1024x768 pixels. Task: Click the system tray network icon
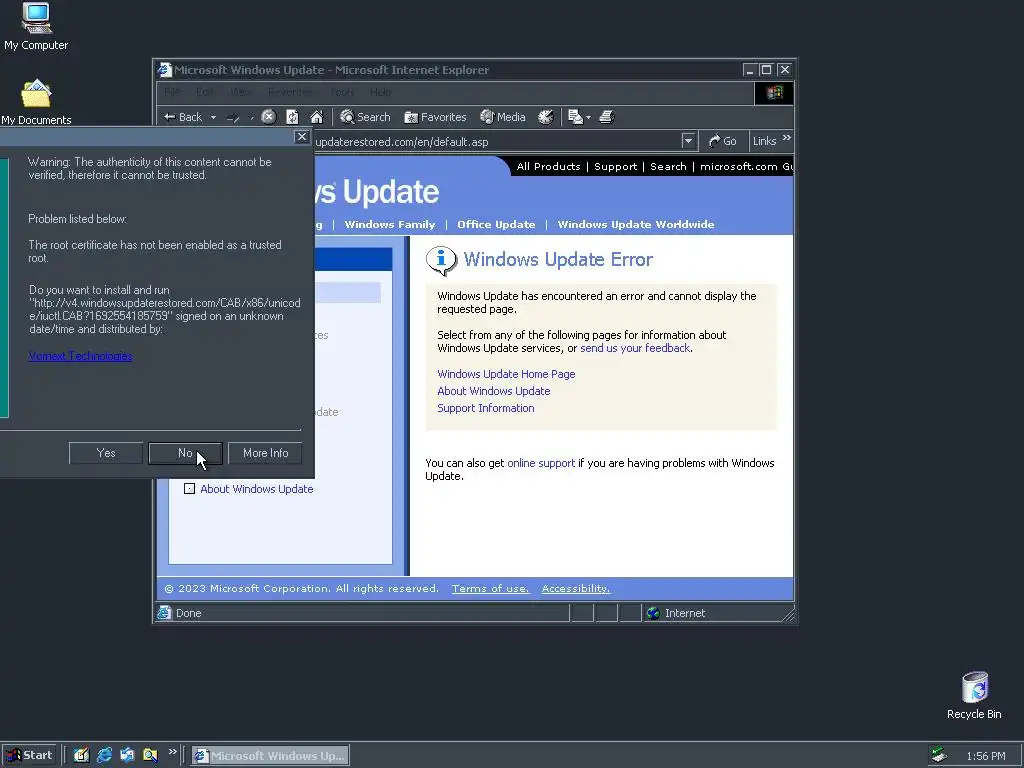coord(939,756)
